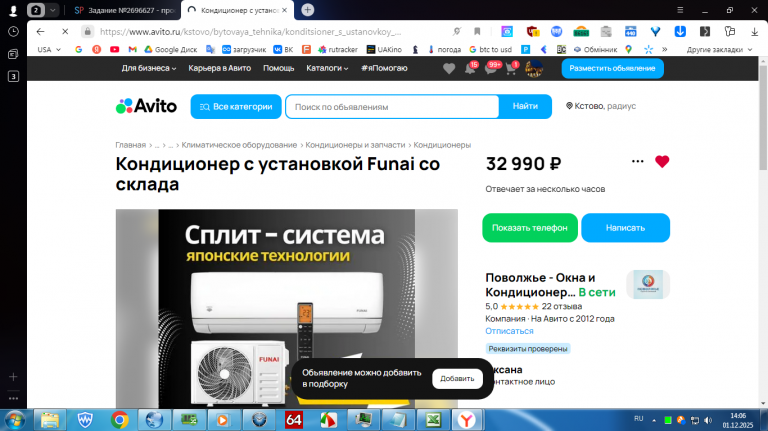Remove listing from favorites red heart
This screenshot has width=768, height=431.
tap(662, 161)
